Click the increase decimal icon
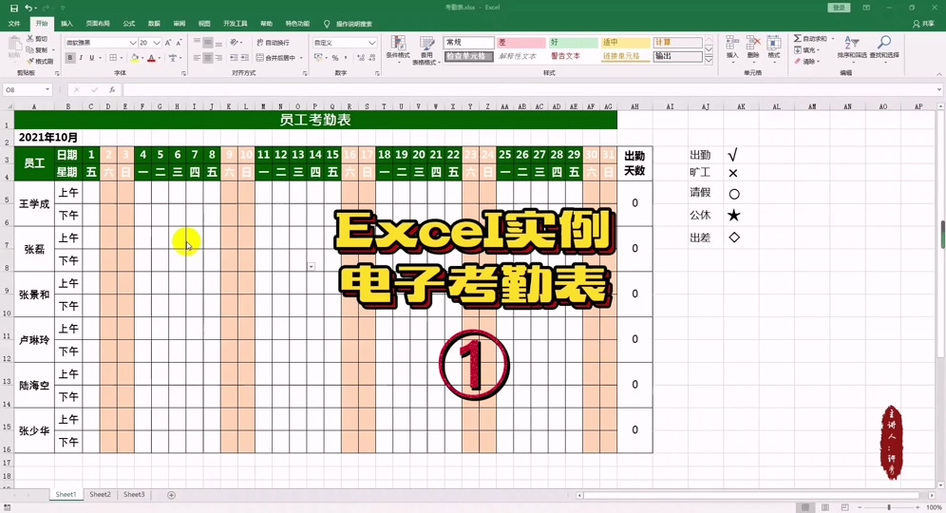Image resolution: width=946 pixels, height=513 pixels. (360, 58)
